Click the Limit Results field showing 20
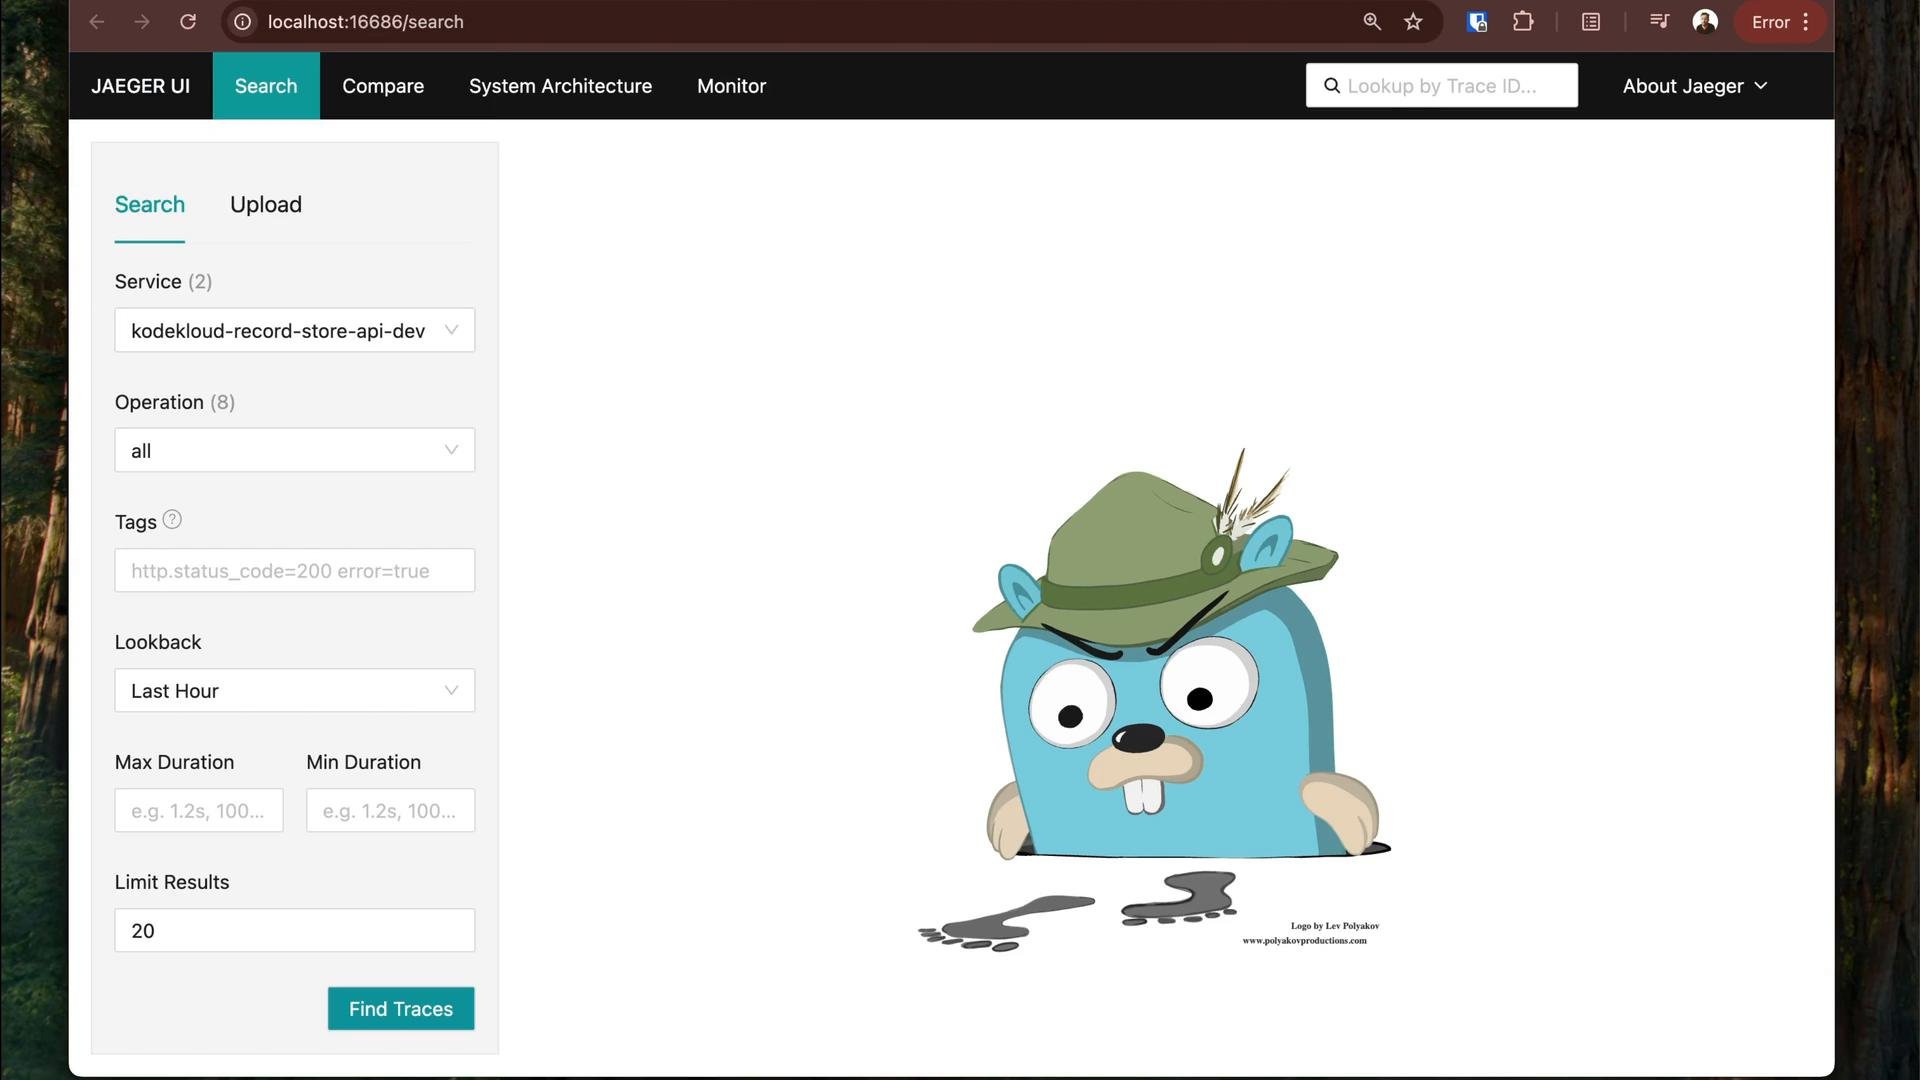Image resolution: width=1920 pixels, height=1080 pixels. click(x=295, y=931)
